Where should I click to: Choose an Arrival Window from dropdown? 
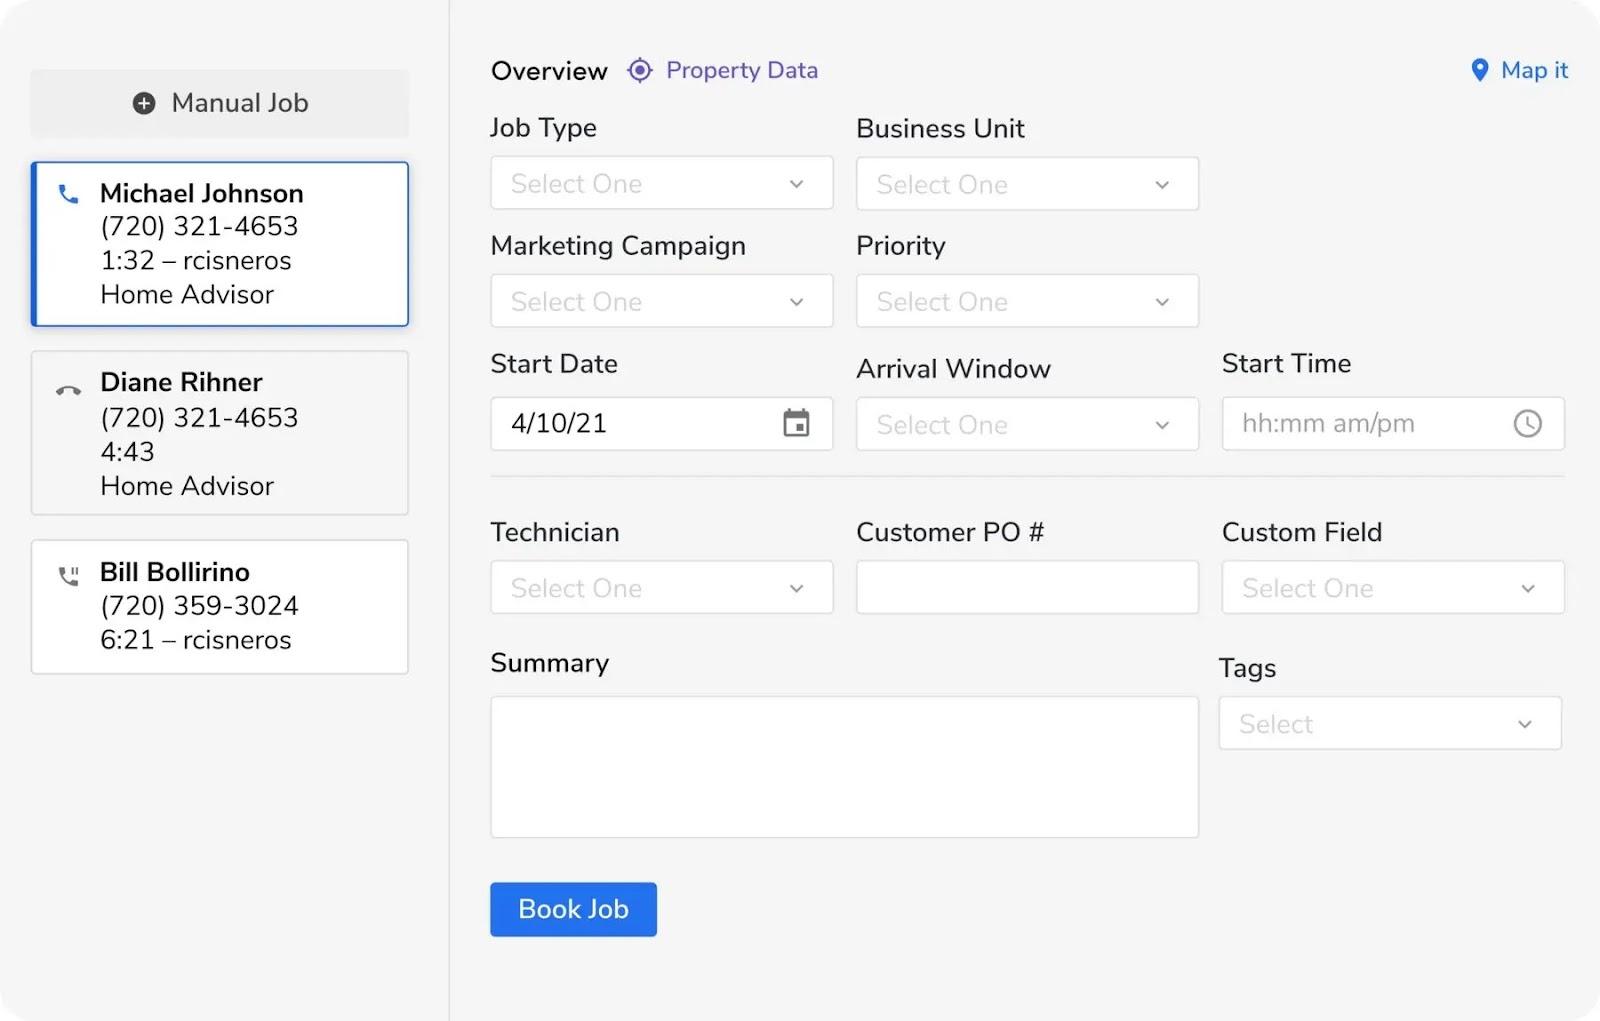(1027, 424)
